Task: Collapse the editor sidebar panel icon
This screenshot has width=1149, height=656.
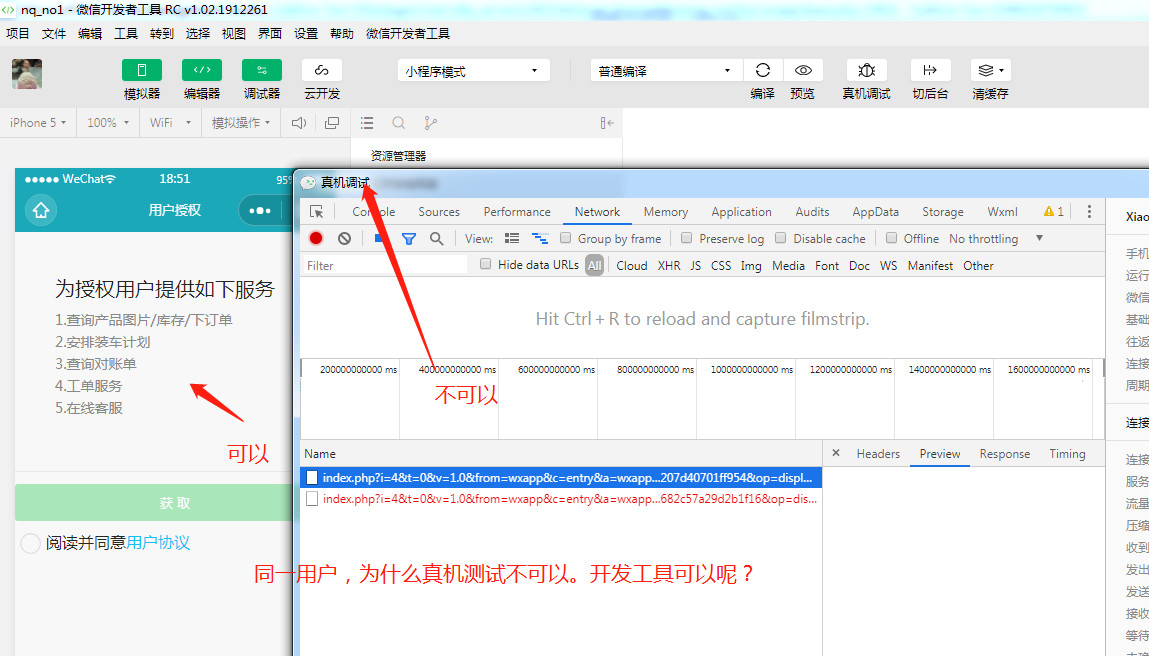Action: click(607, 123)
